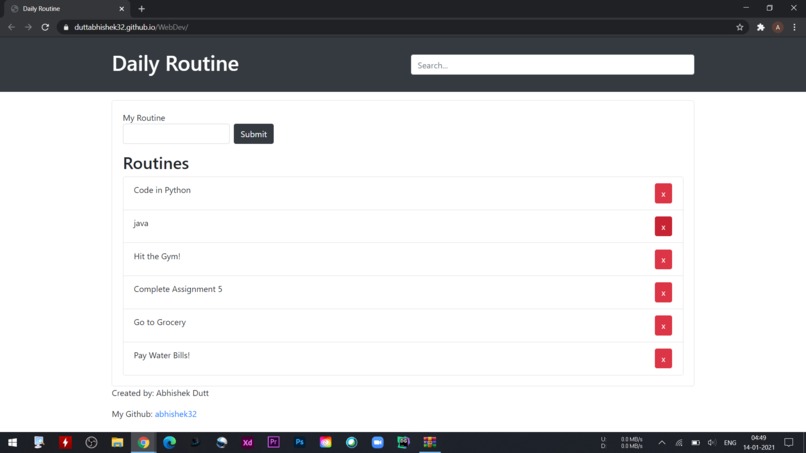Open the red lightning bolt app
This screenshot has height=453, width=806.
65,442
